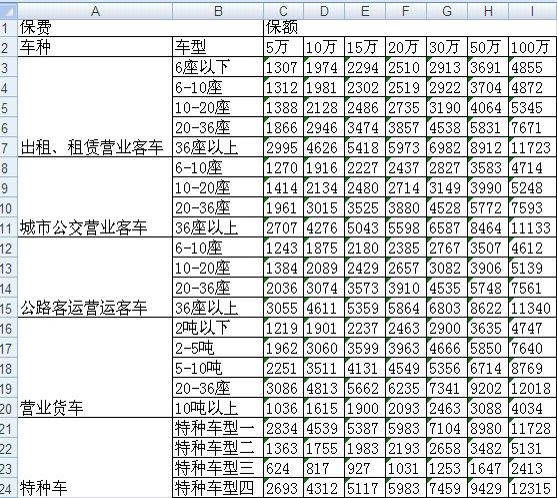Click the 车型 header cell

[x=218, y=47]
